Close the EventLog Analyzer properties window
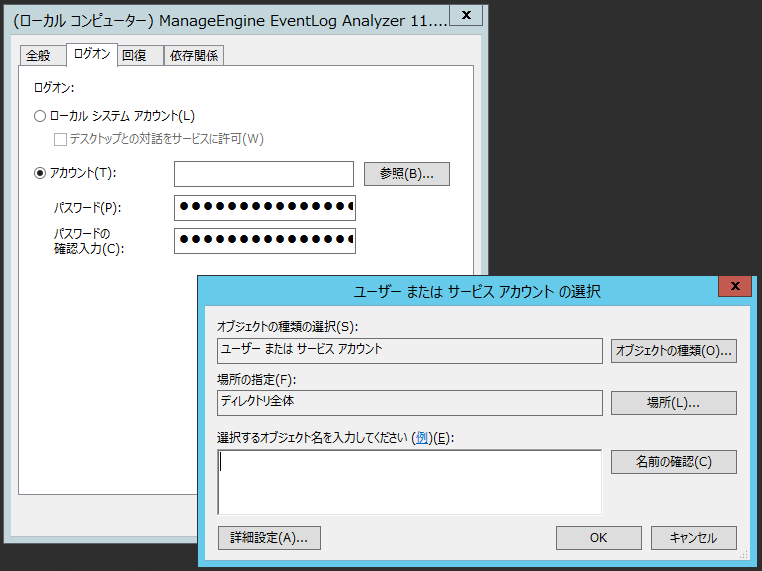The width and height of the screenshot is (762, 571). click(466, 15)
